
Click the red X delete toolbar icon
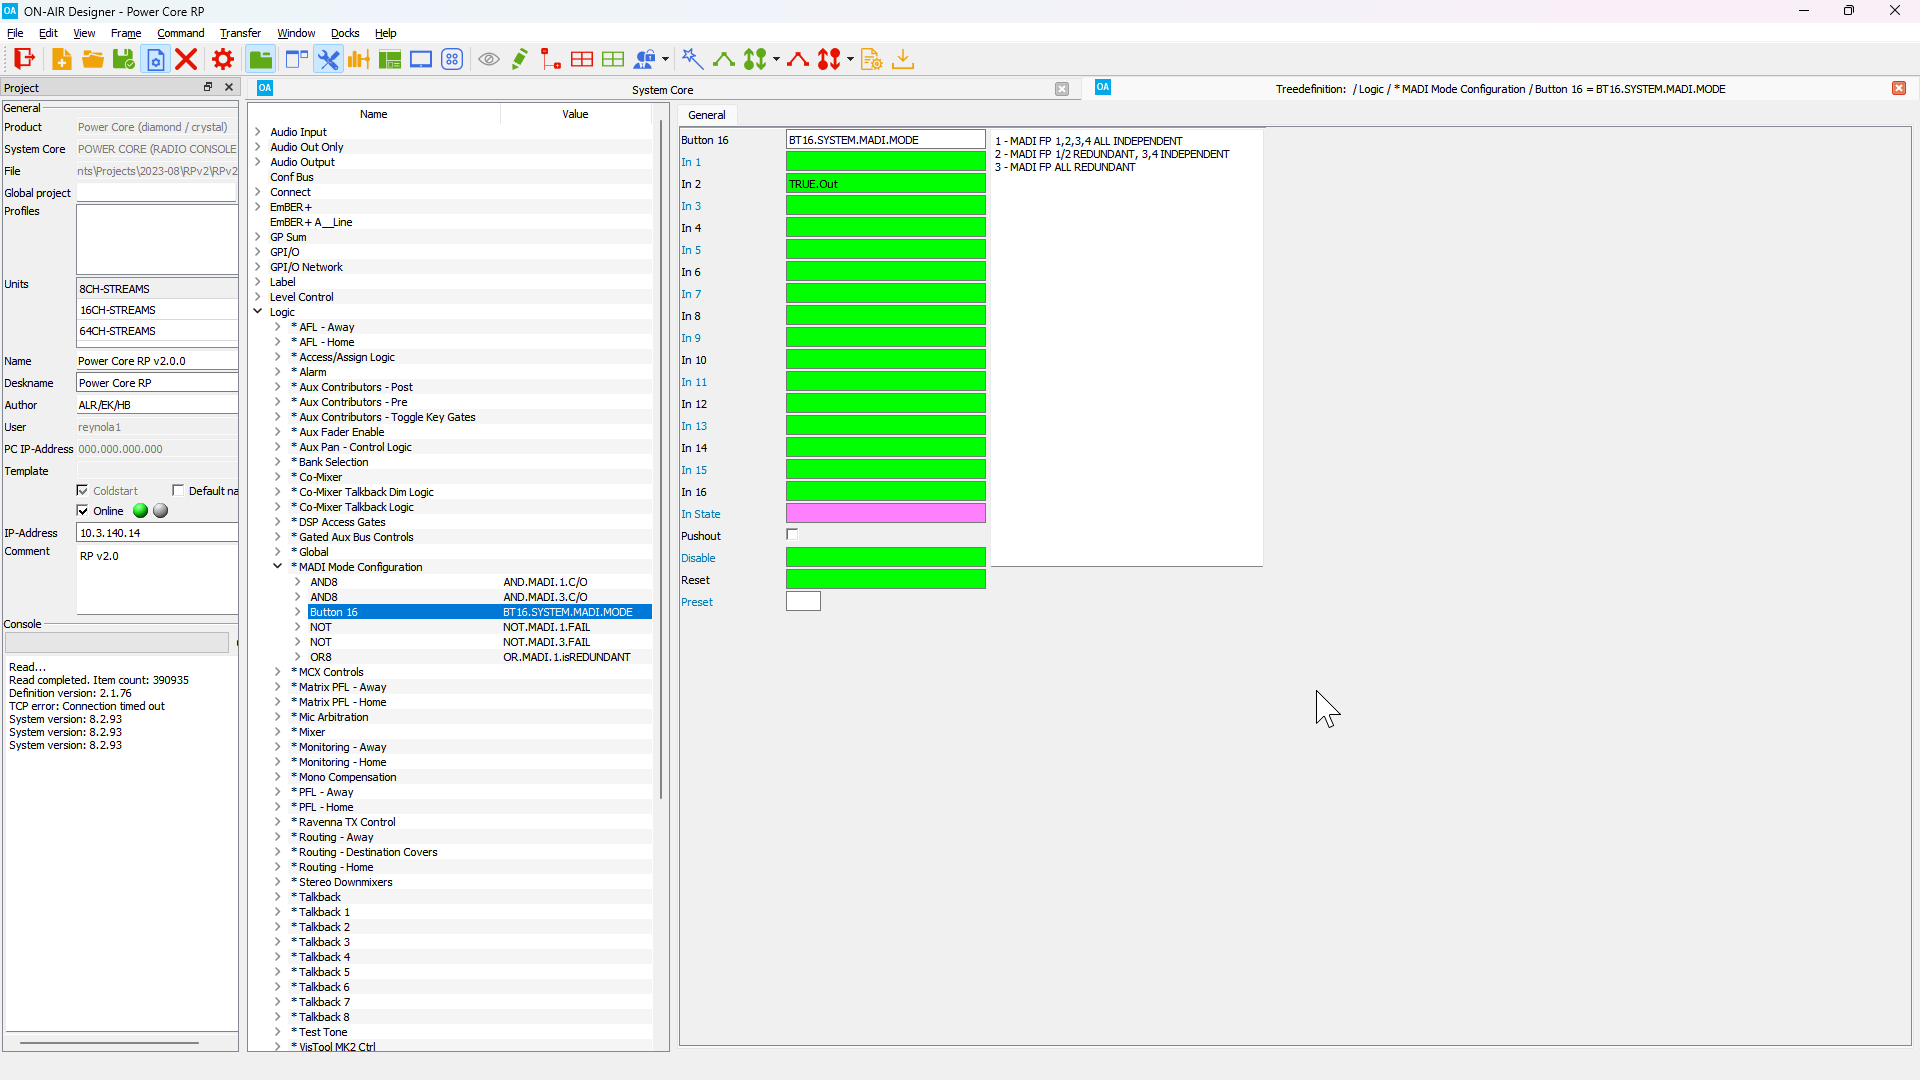coord(186,59)
